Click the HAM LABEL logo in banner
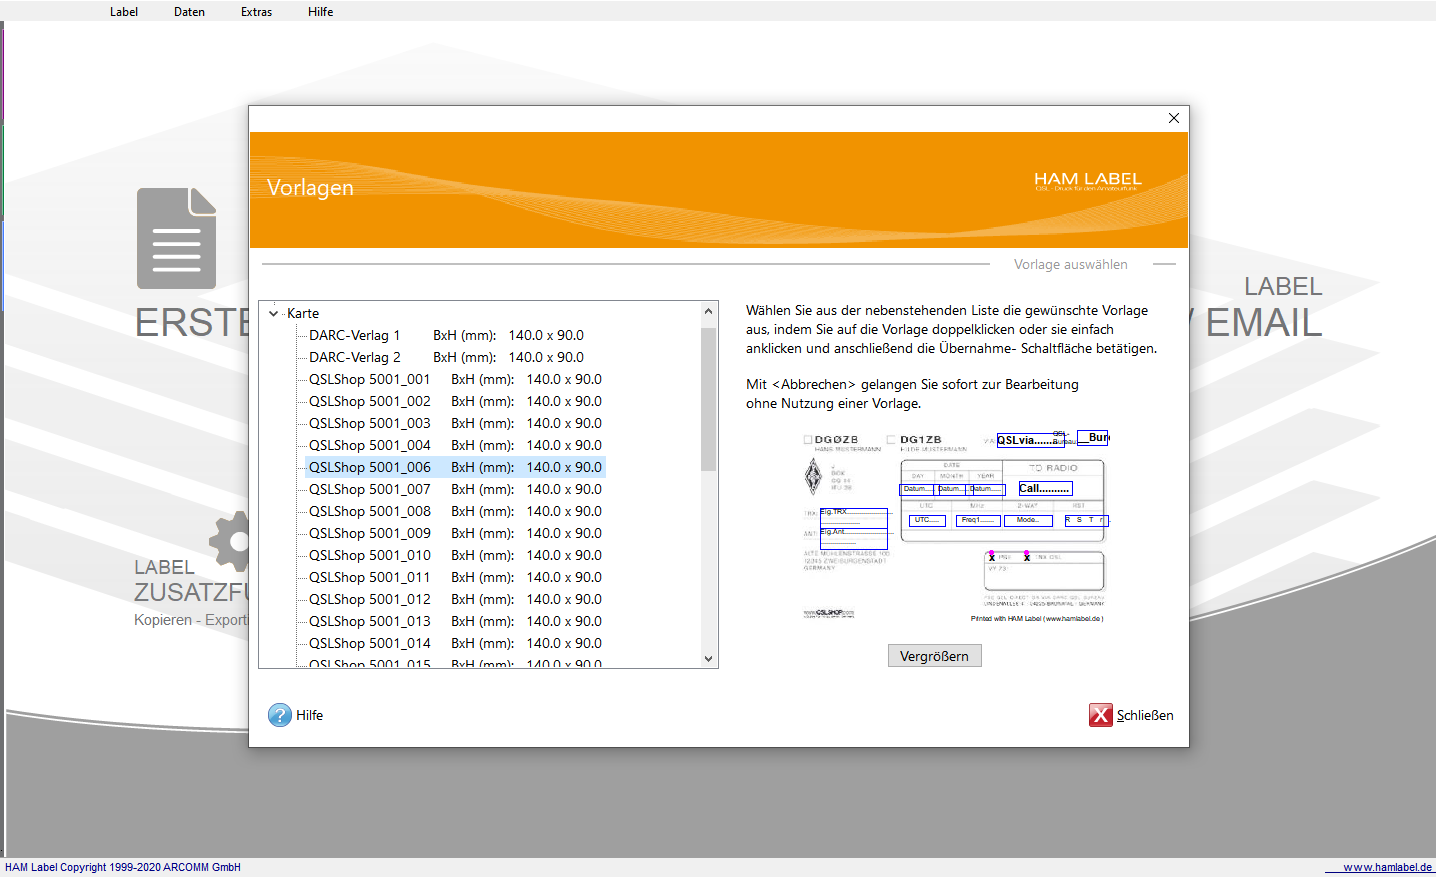The height and width of the screenshot is (878, 1436). tap(1087, 180)
